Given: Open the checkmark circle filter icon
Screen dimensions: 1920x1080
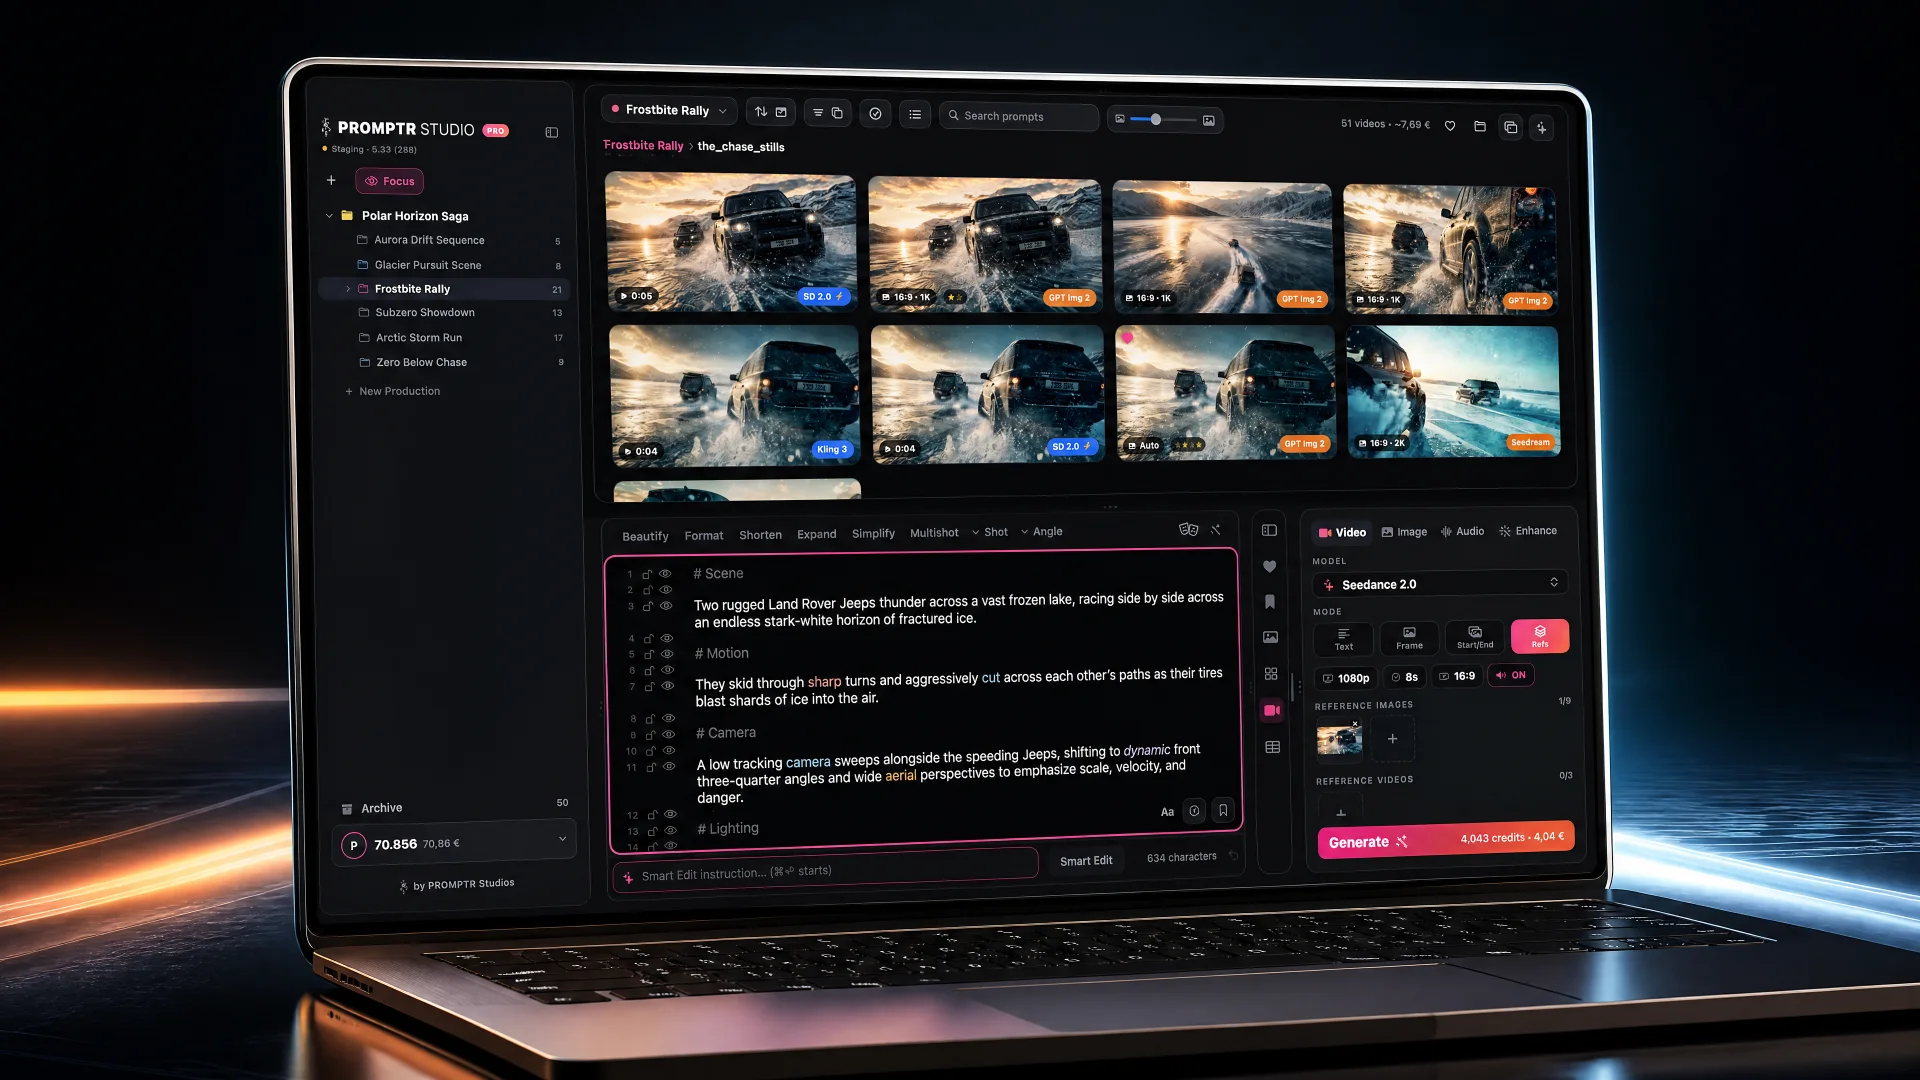Looking at the screenshot, I should [x=875, y=114].
